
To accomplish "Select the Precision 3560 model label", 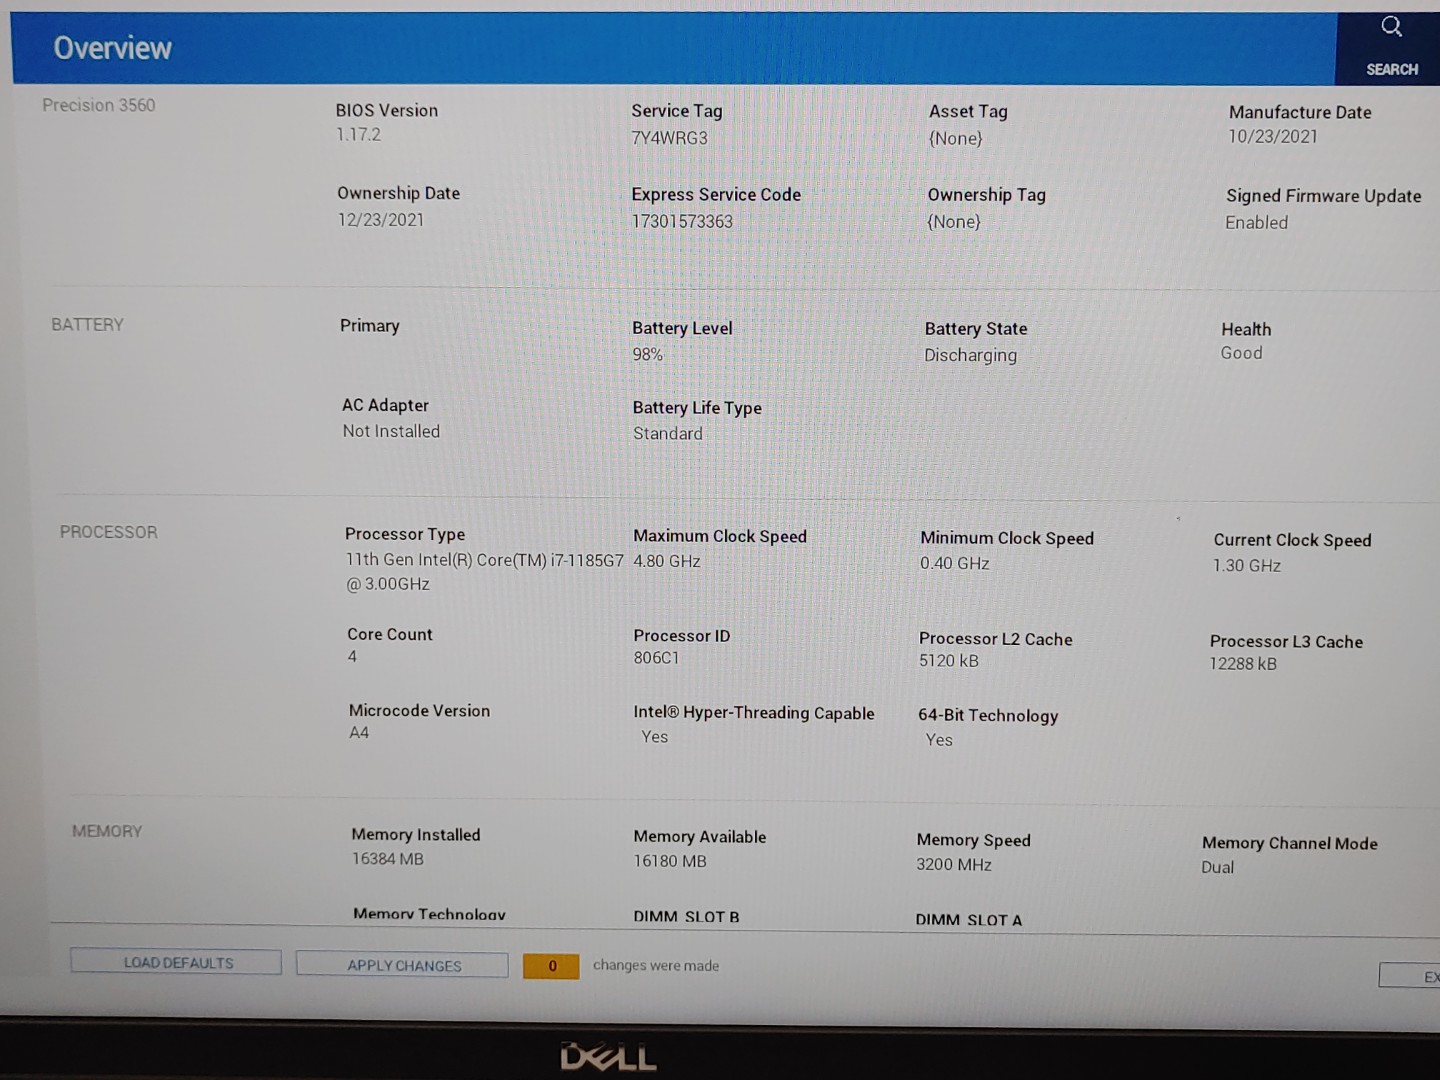I will (98, 105).
